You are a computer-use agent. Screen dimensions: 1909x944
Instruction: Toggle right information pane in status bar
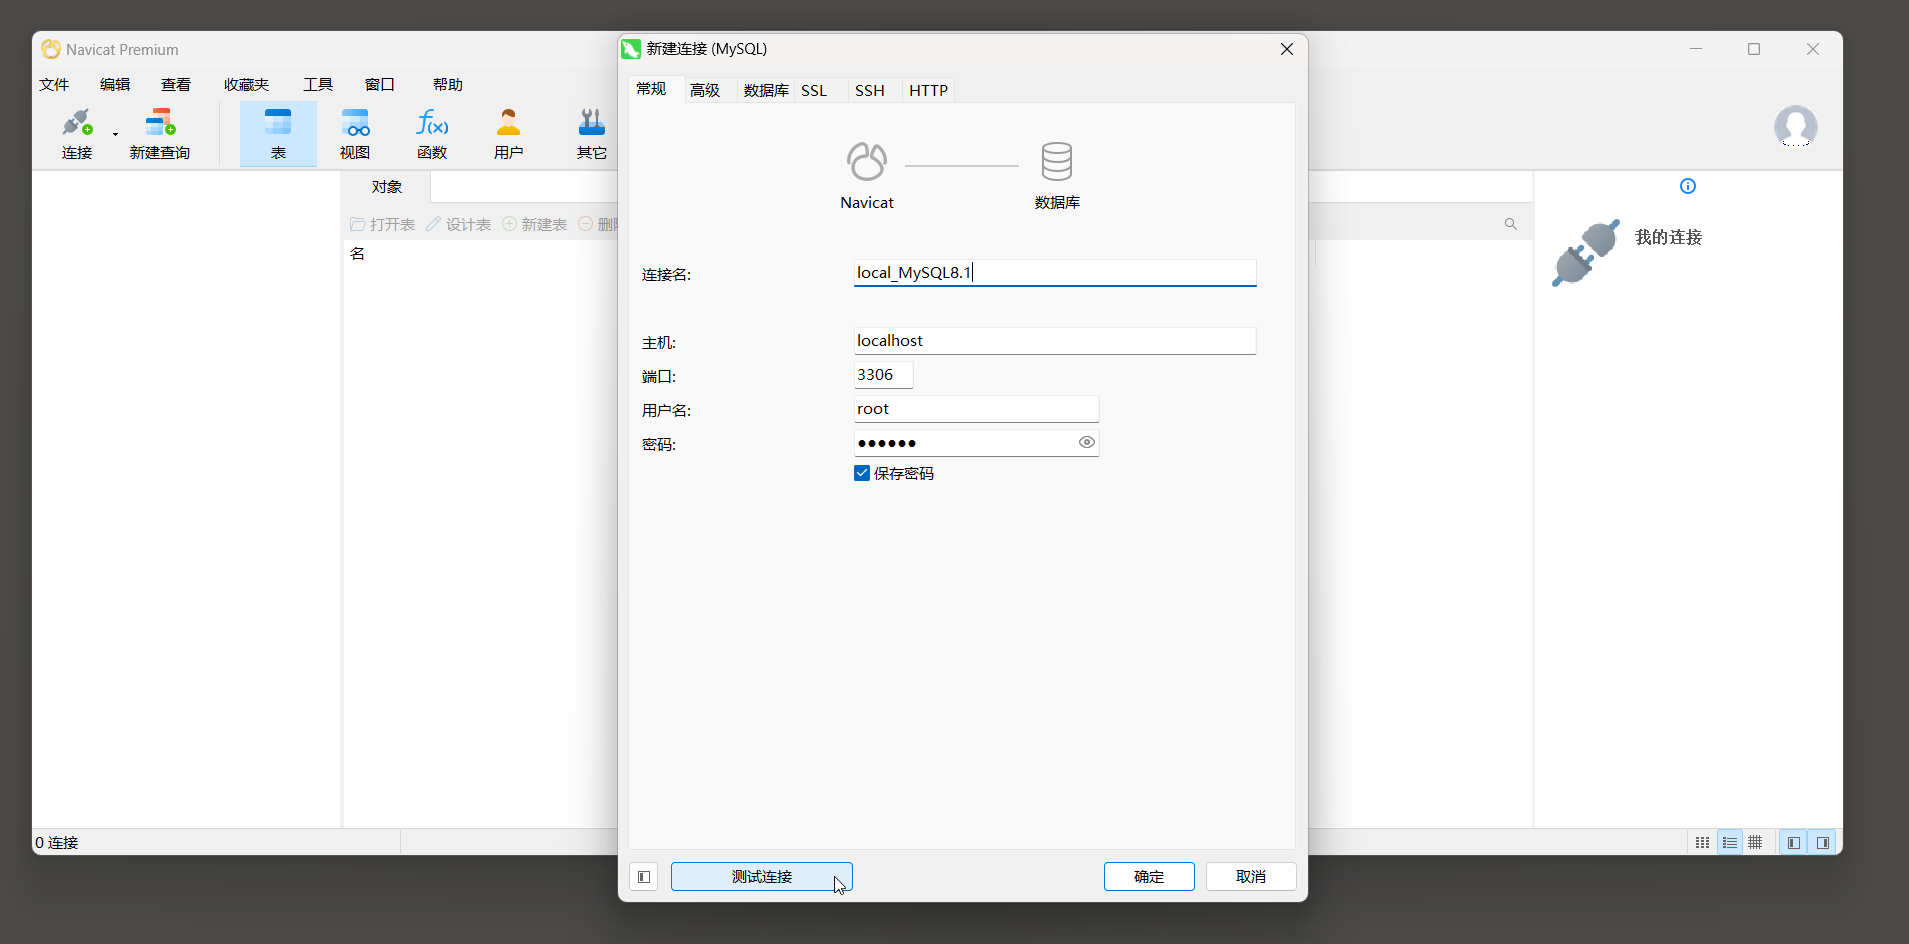pyautogui.click(x=1823, y=843)
